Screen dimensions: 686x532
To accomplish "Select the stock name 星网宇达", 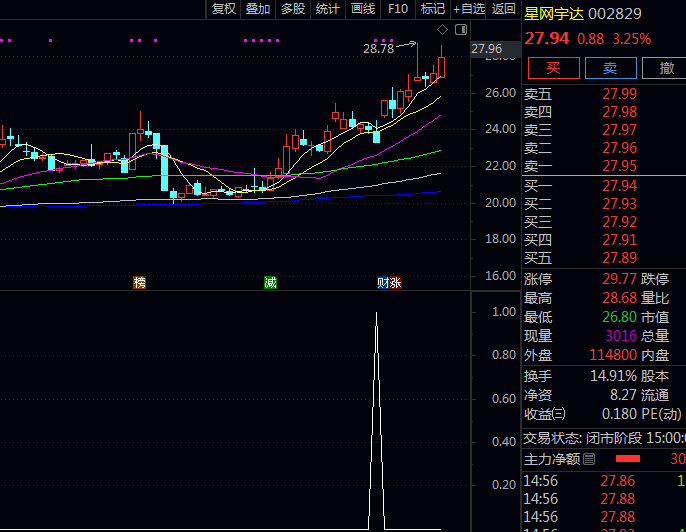I will tap(554, 14).
